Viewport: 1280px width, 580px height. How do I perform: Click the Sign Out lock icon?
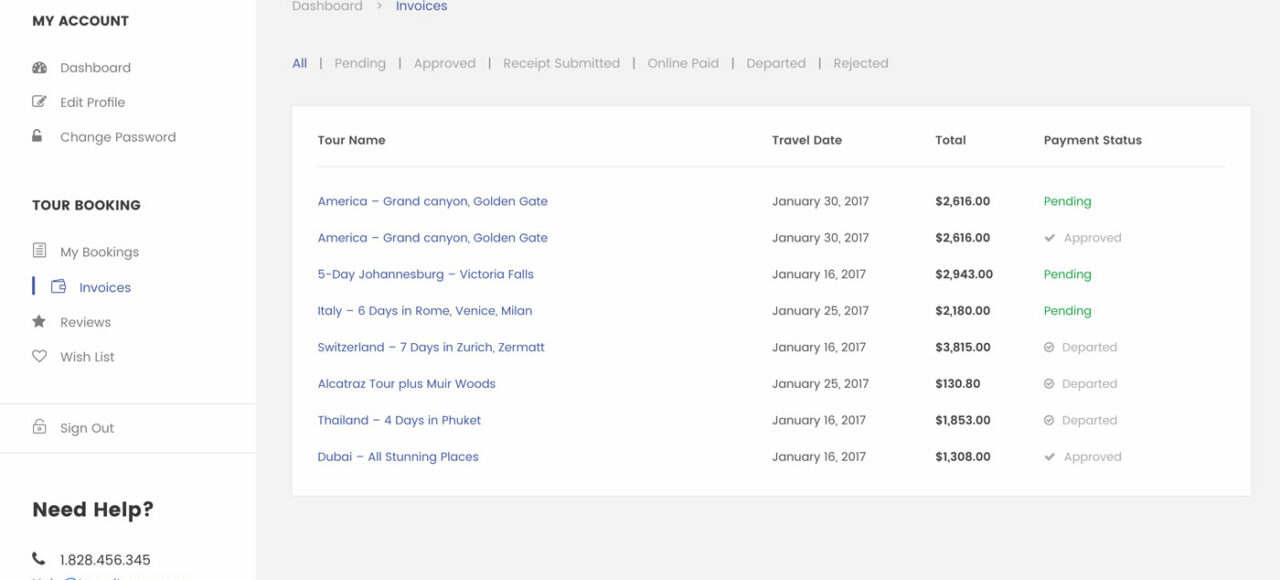(39, 428)
